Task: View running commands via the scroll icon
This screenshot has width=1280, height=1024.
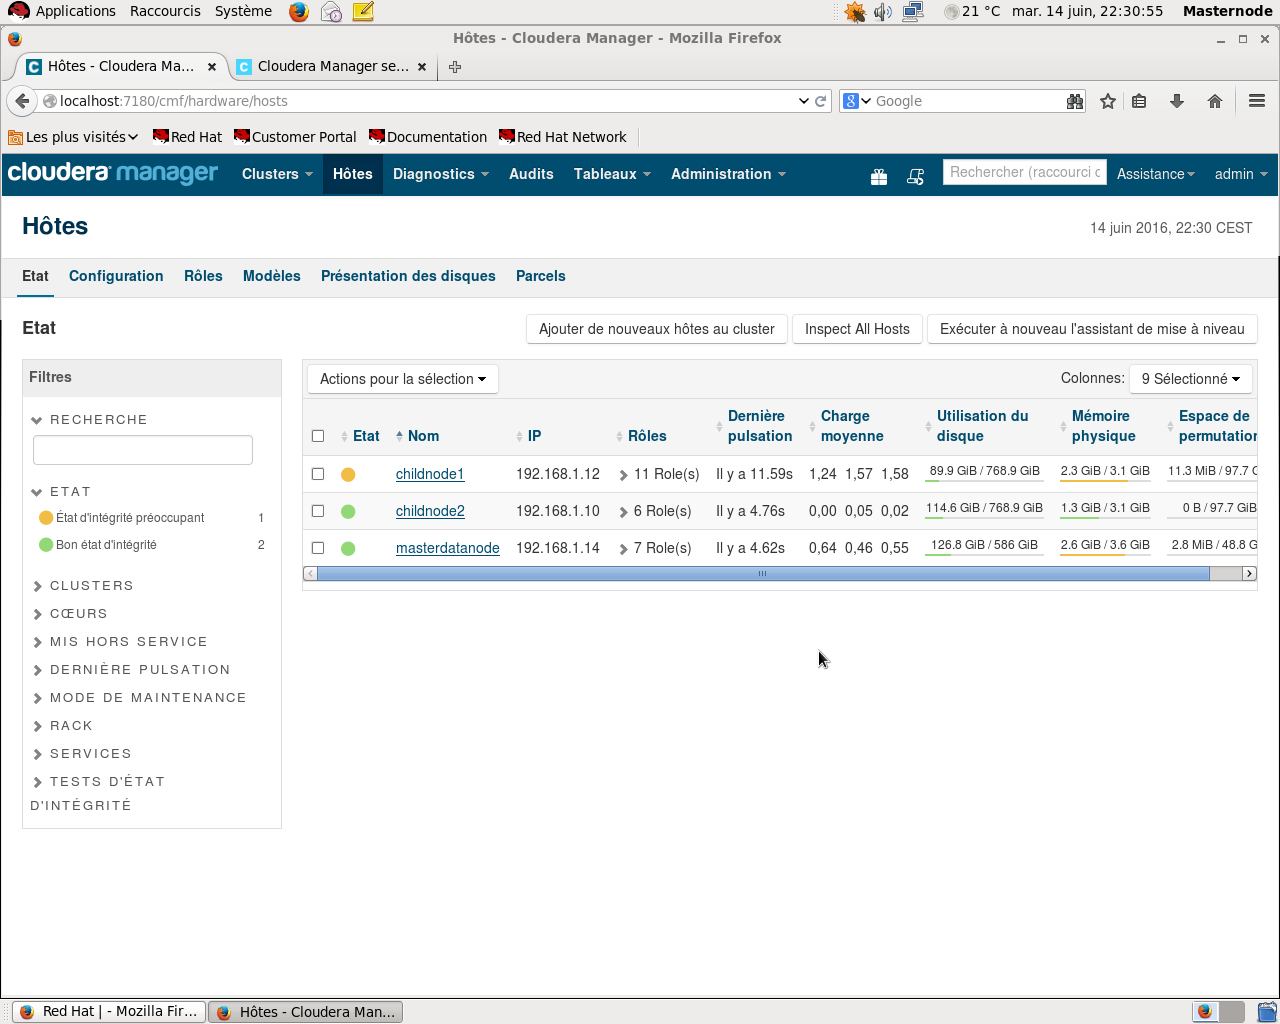Action: pyautogui.click(x=915, y=175)
